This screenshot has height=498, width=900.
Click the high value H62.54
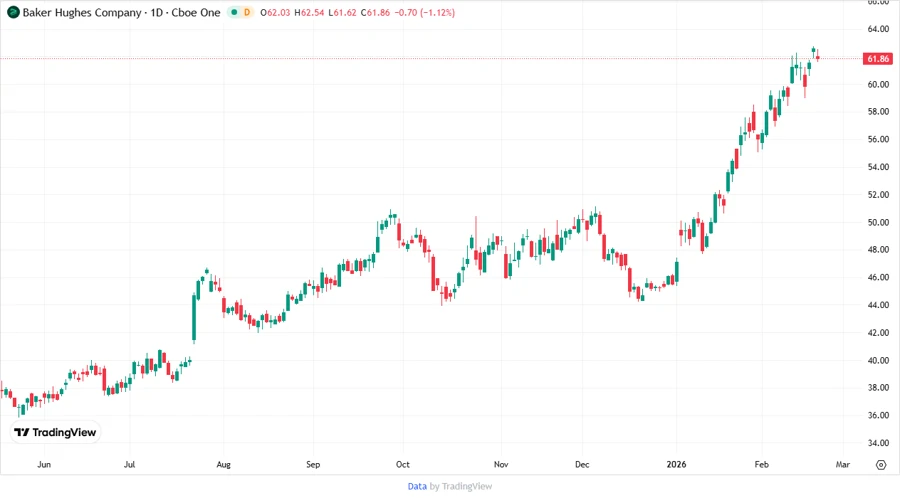309,13
